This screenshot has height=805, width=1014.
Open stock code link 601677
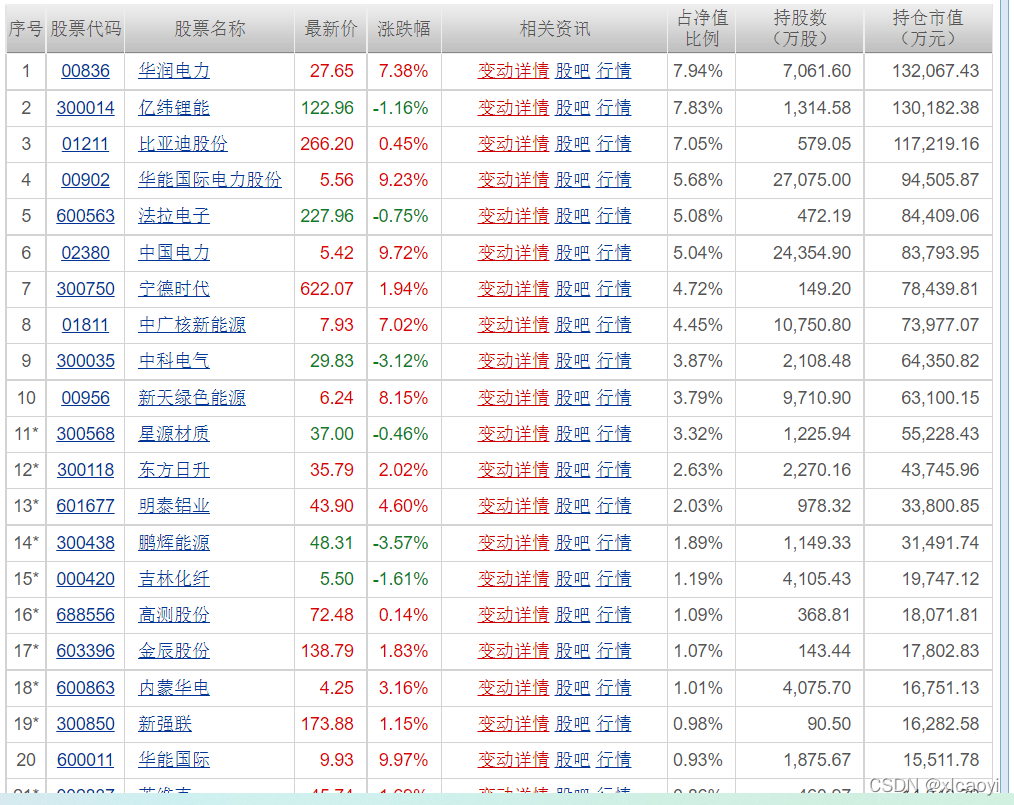[x=85, y=506]
